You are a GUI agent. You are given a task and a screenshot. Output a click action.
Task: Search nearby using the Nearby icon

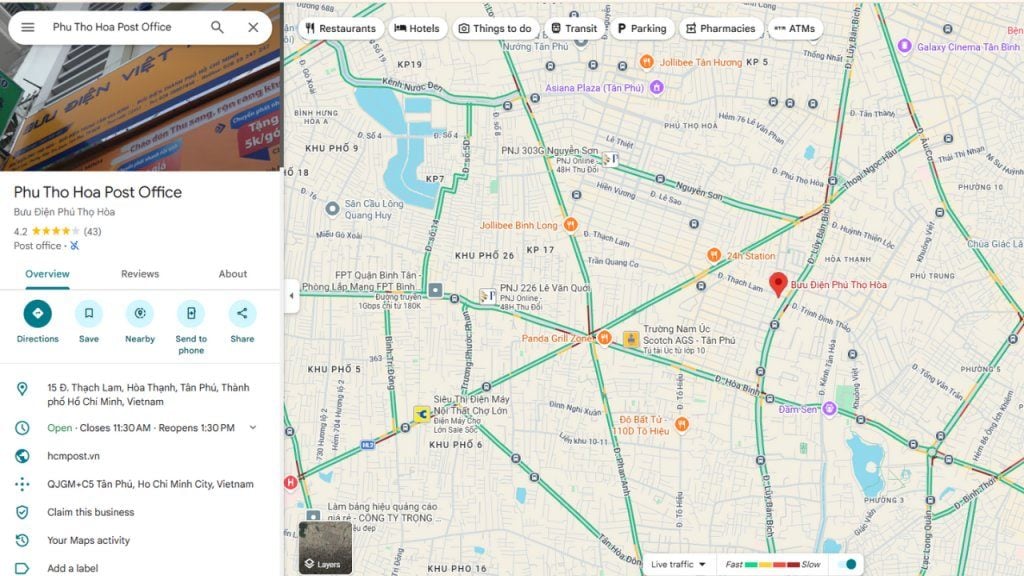140,314
